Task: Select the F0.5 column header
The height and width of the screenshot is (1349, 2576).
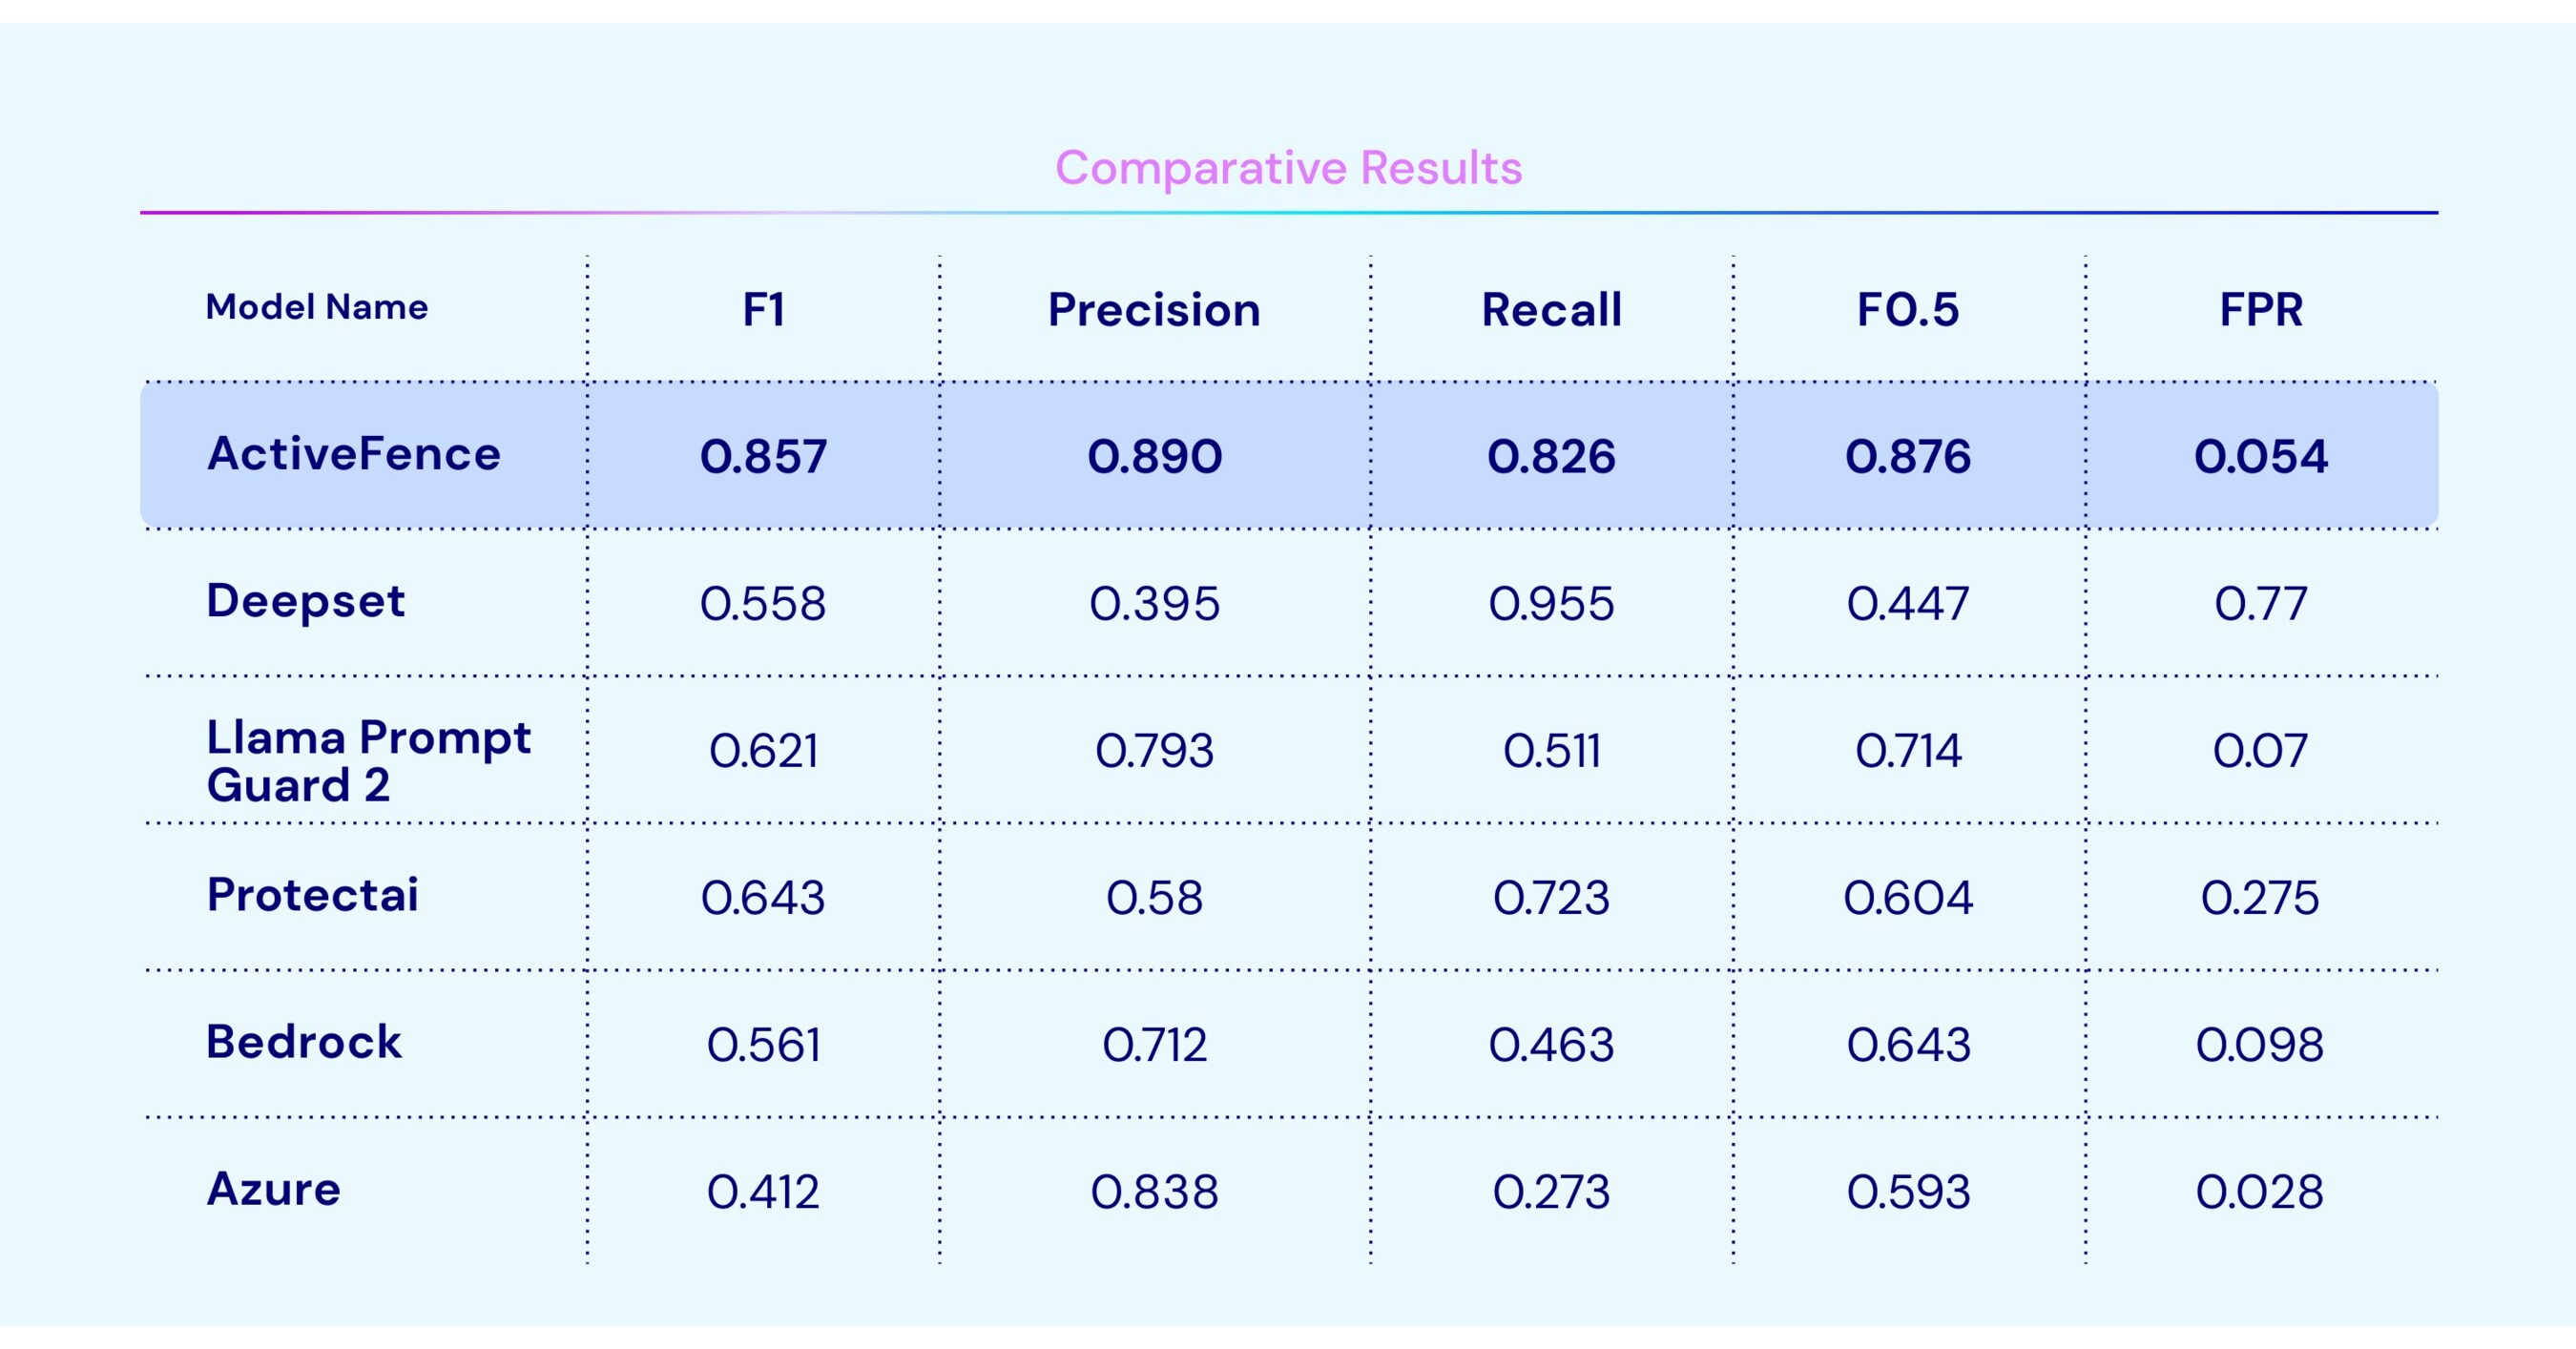Action: tap(1907, 310)
